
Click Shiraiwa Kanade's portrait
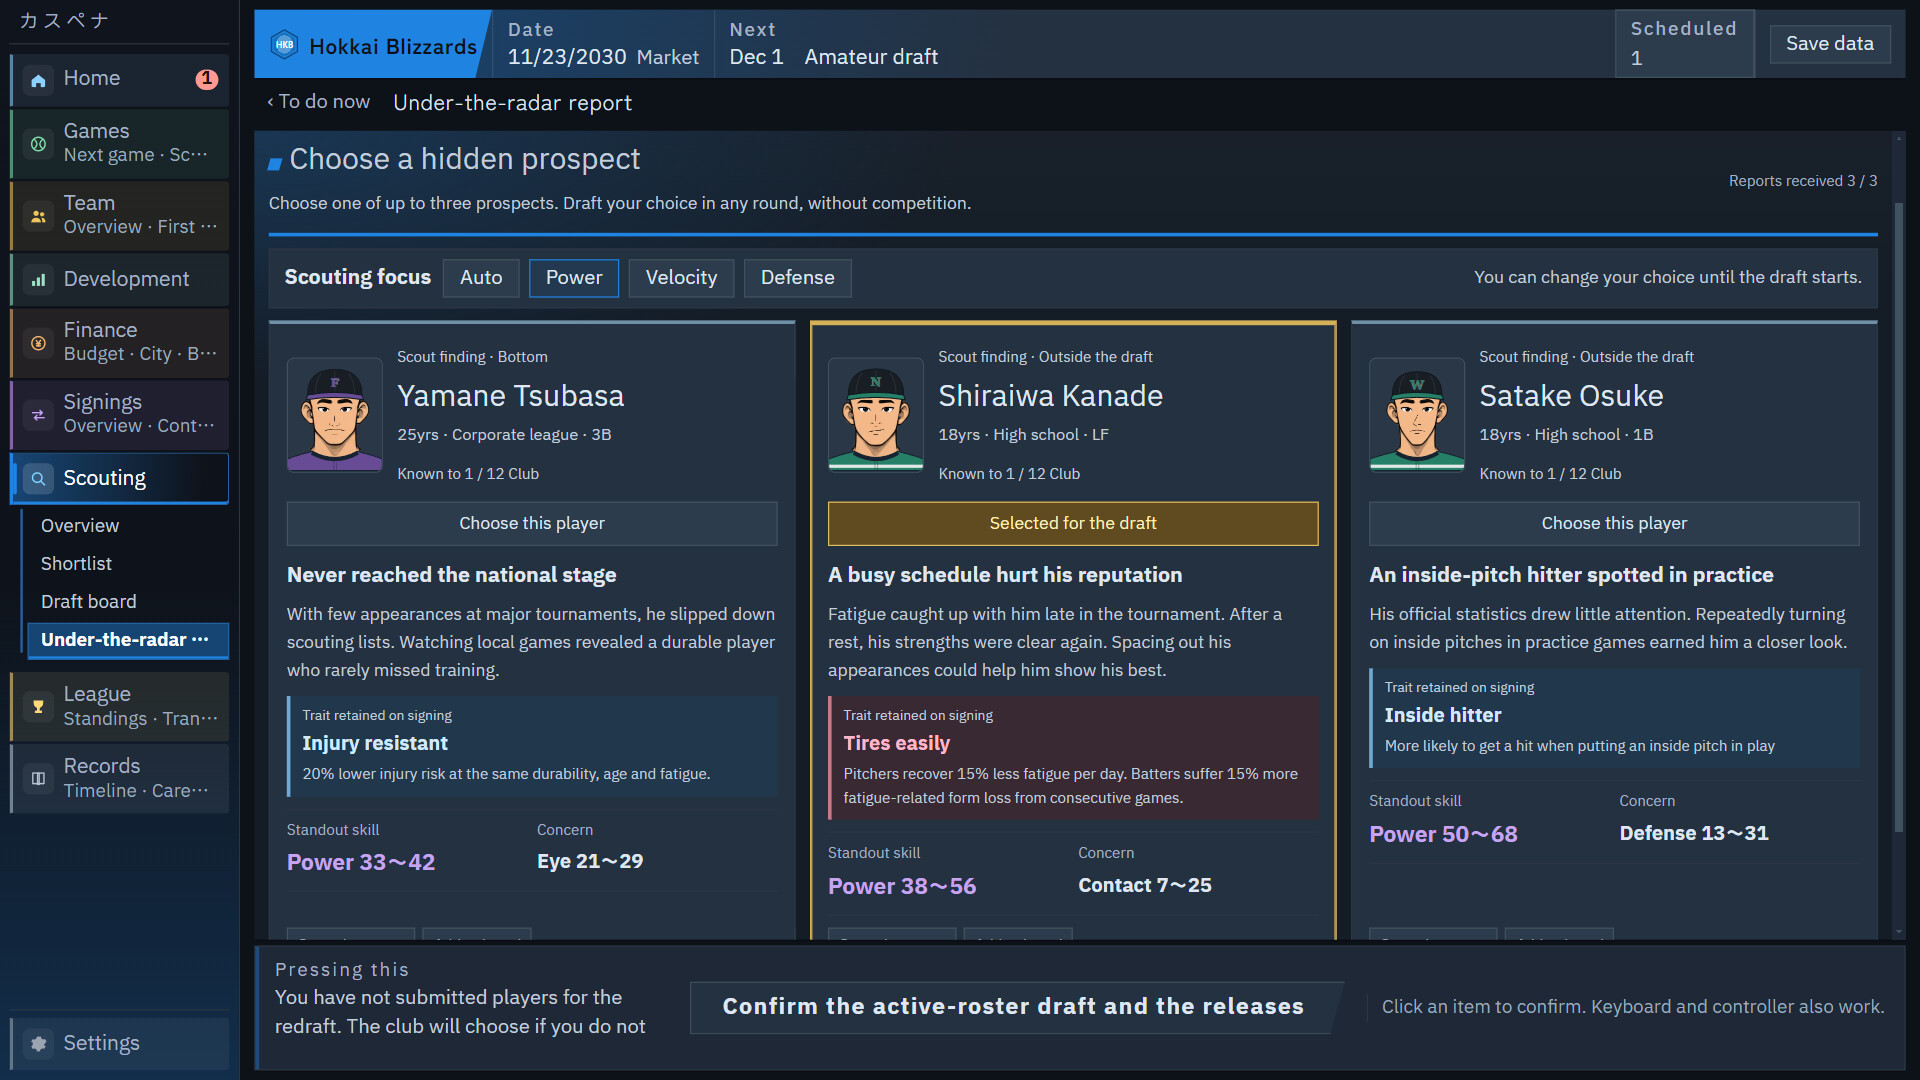point(876,415)
